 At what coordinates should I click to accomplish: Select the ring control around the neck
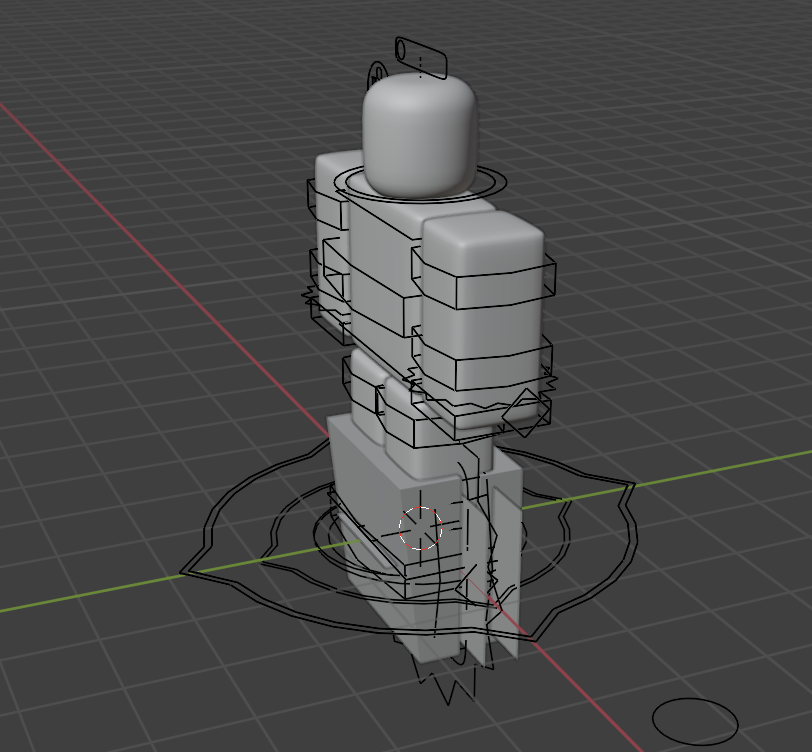420,183
